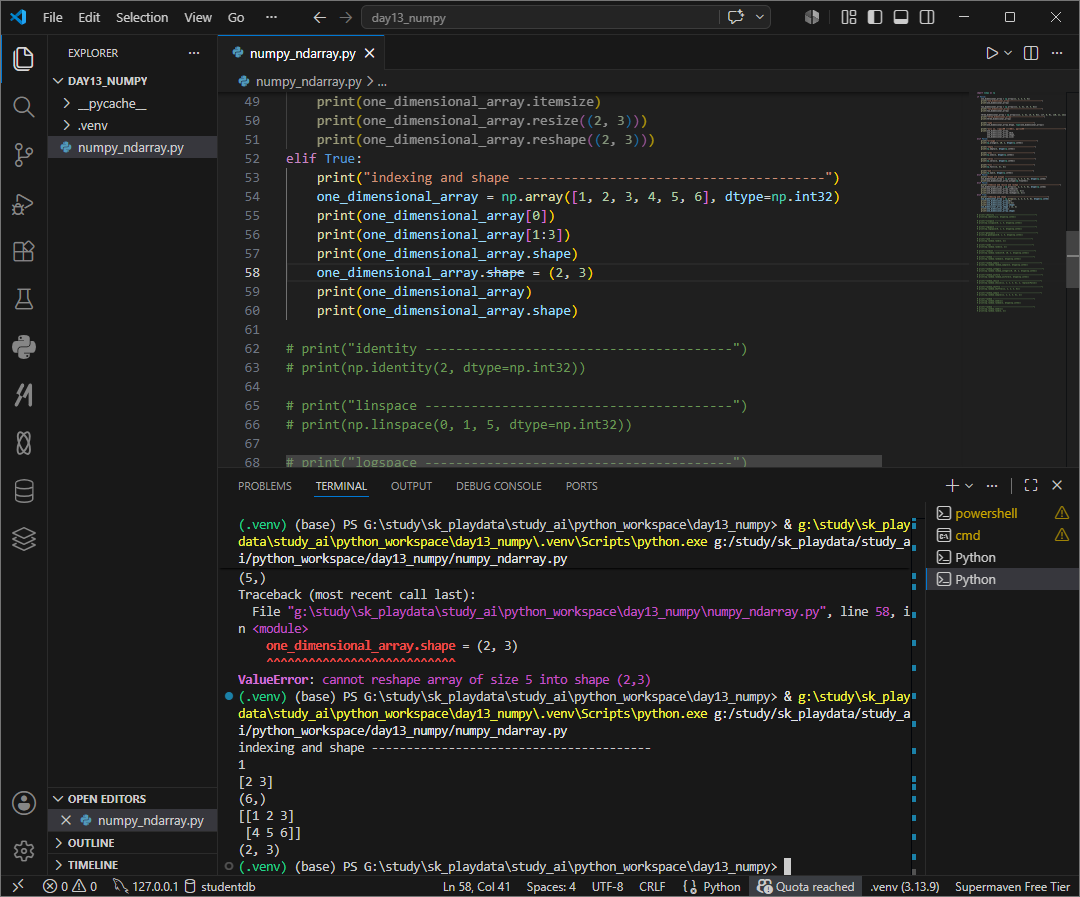
Task: Go back with the navigation arrow
Action: [x=319, y=18]
